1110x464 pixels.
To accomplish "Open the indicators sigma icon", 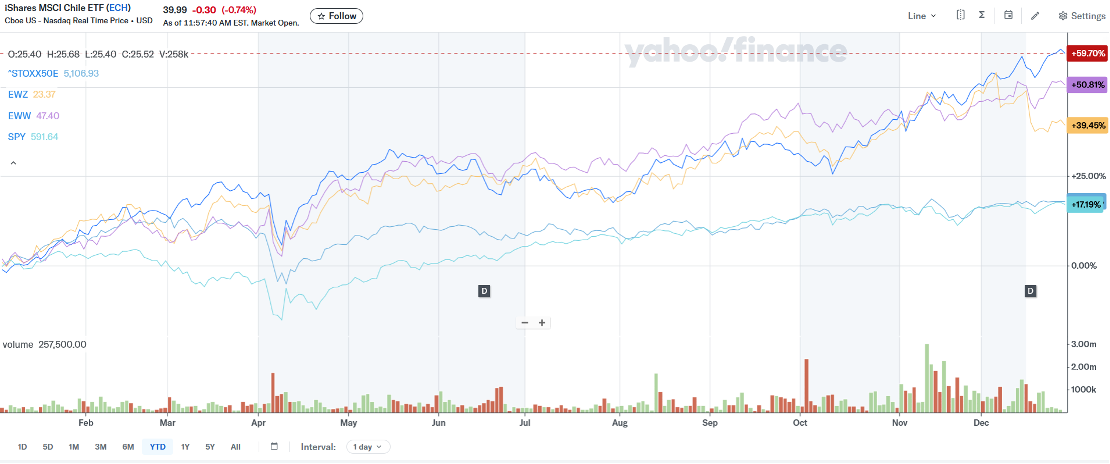I will [x=983, y=15].
